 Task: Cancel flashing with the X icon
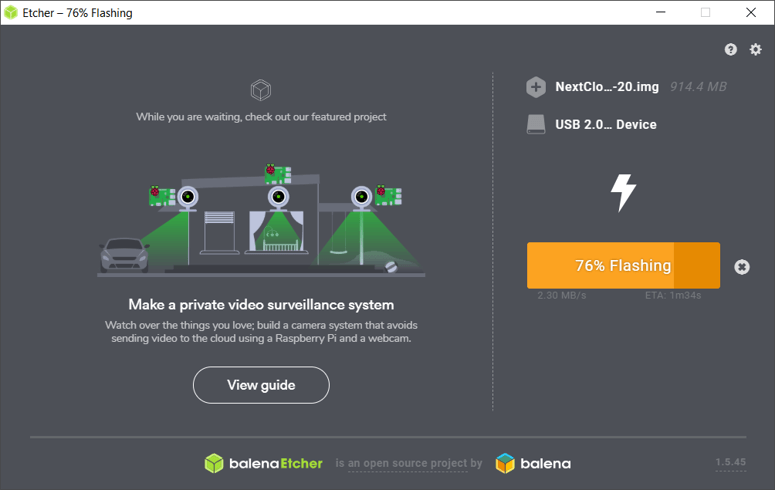tap(741, 267)
